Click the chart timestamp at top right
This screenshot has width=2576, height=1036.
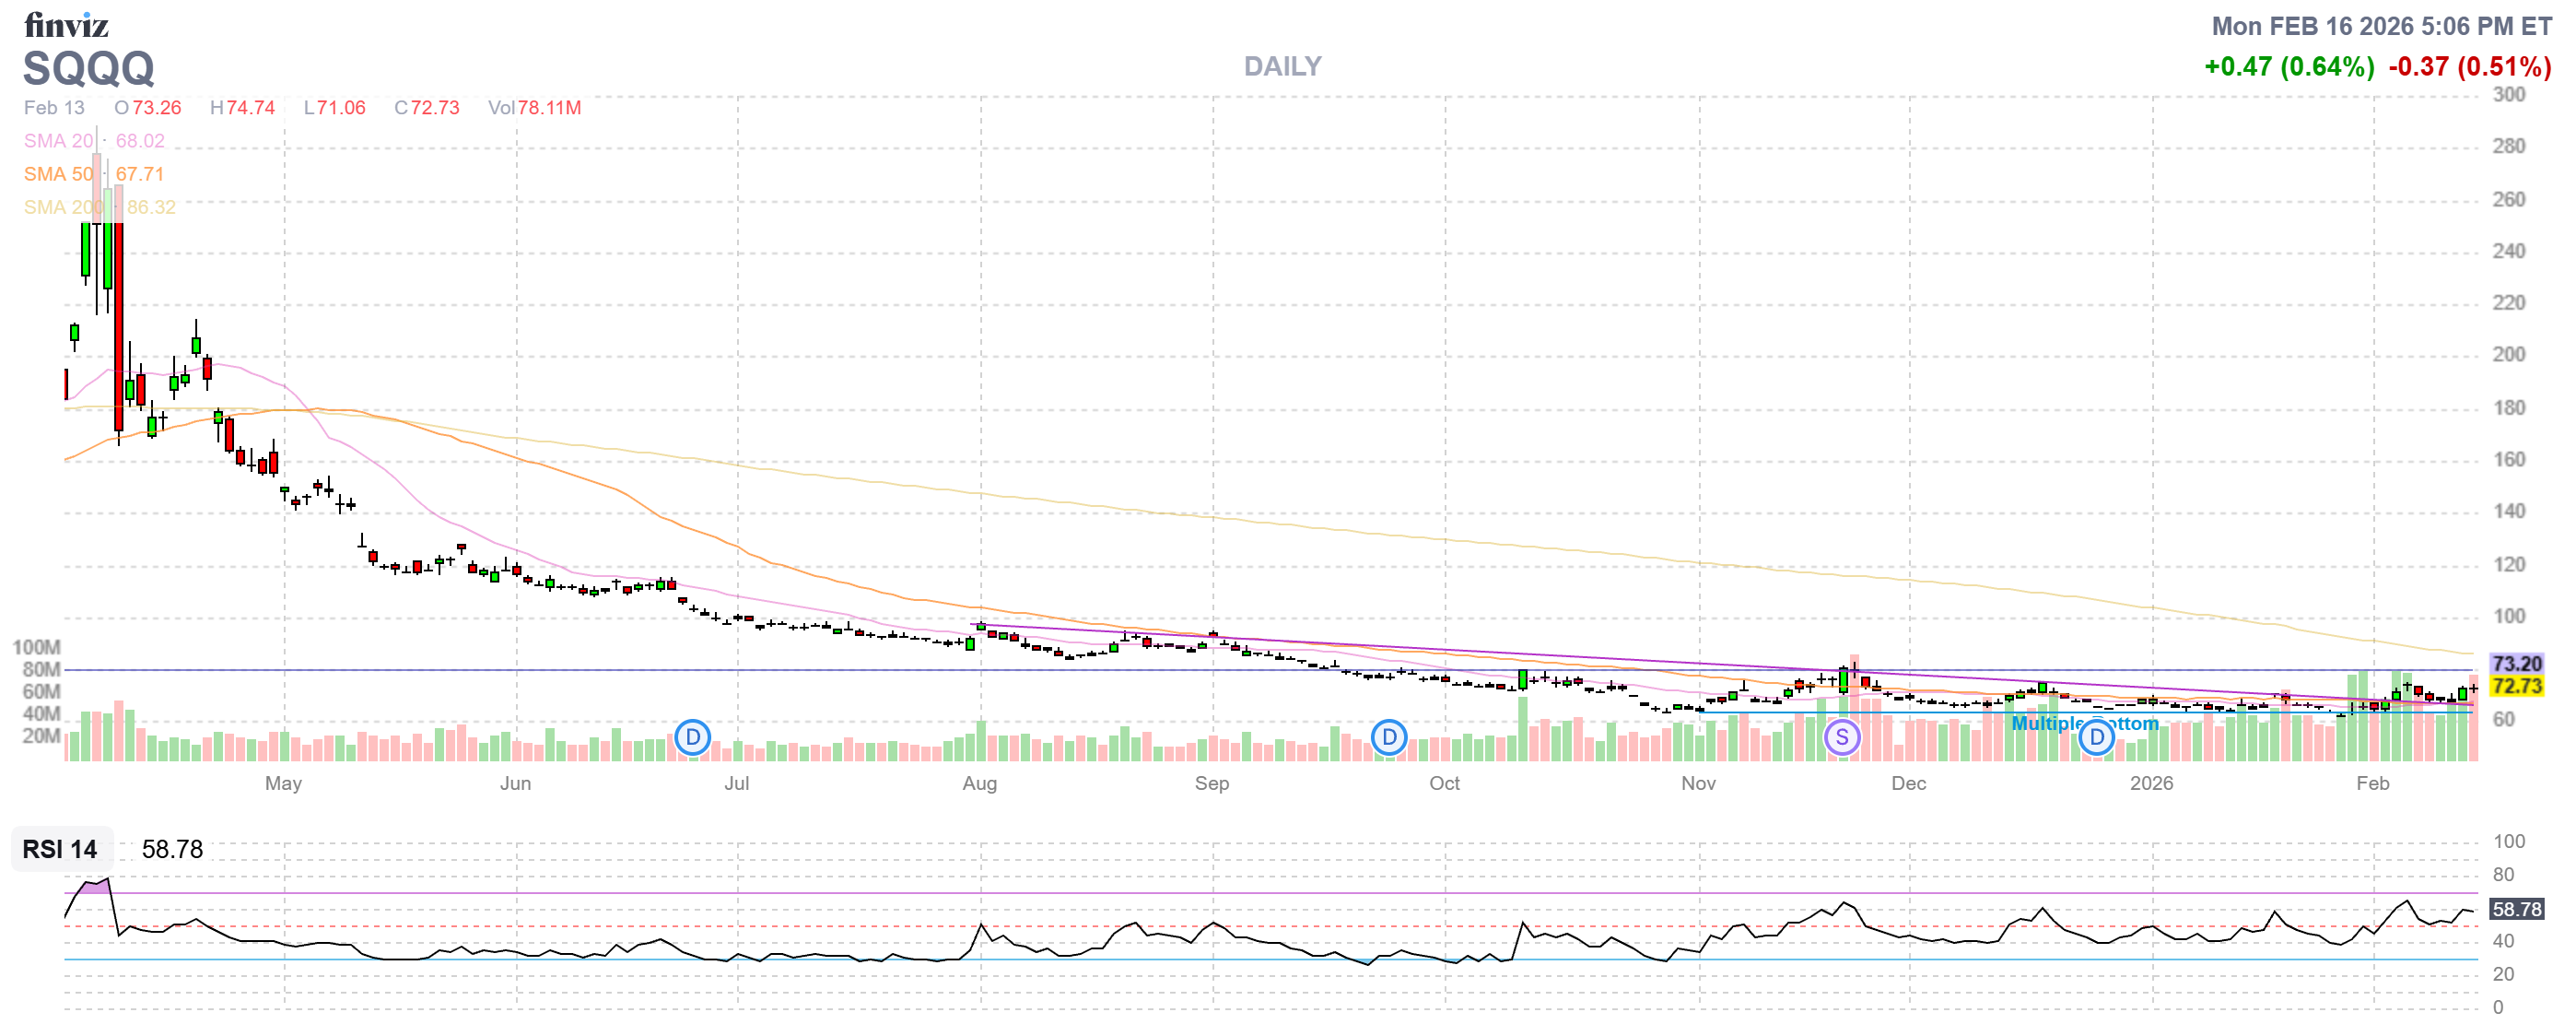2380,26
